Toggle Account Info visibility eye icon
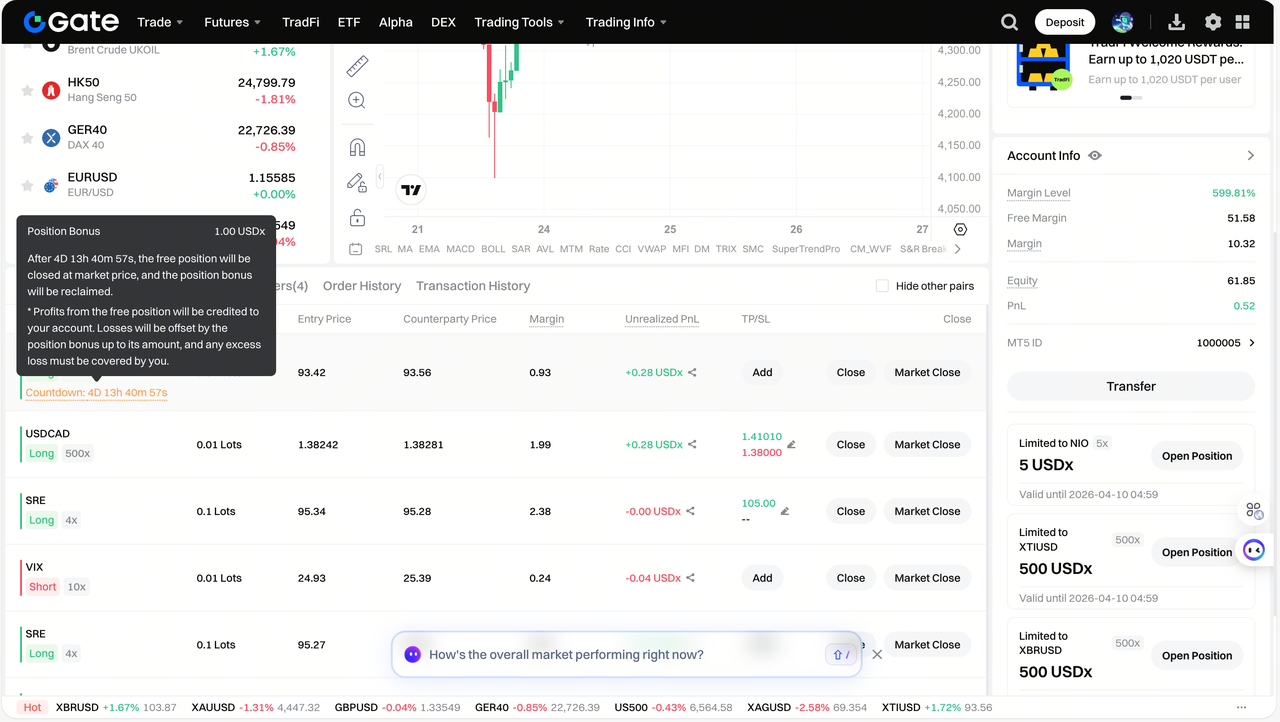Image resolution: width=1280 pixels, height=722 pixels. tap(1095, 156)
